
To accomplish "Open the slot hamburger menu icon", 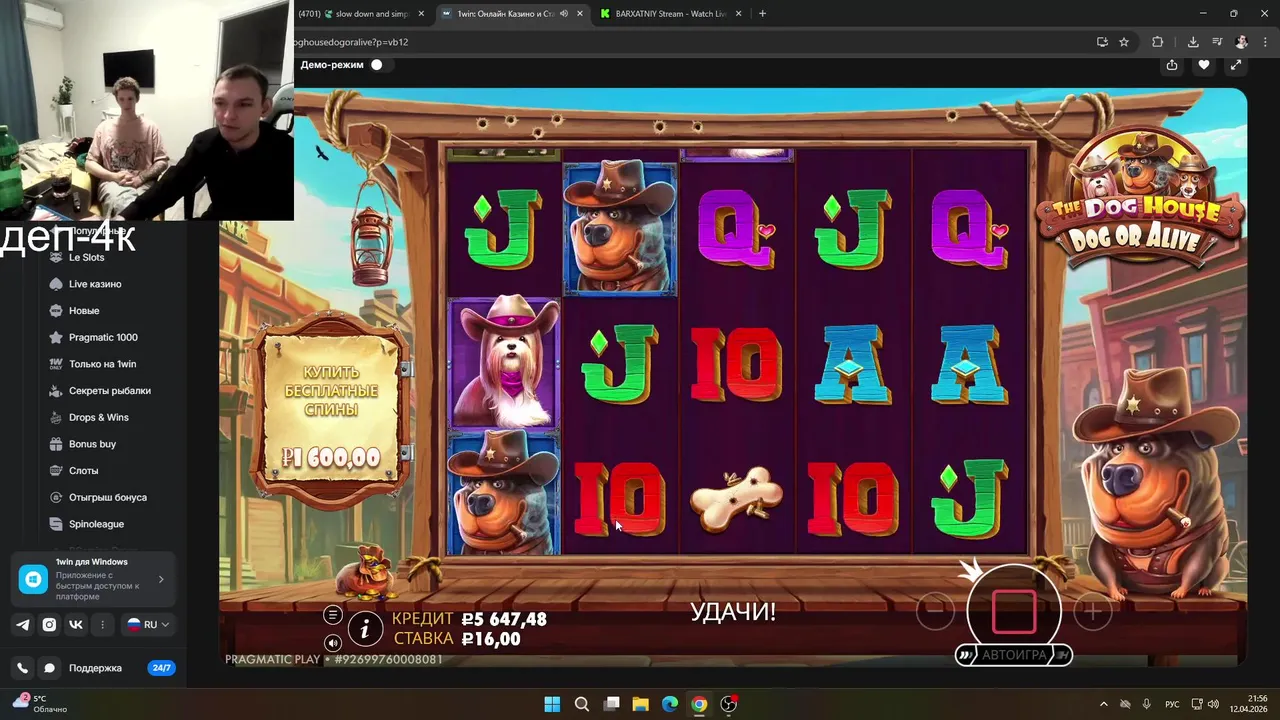I will tap(333, 615).
